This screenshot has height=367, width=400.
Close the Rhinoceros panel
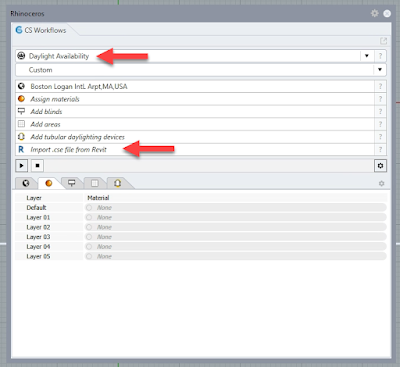[x=387, y=13]
